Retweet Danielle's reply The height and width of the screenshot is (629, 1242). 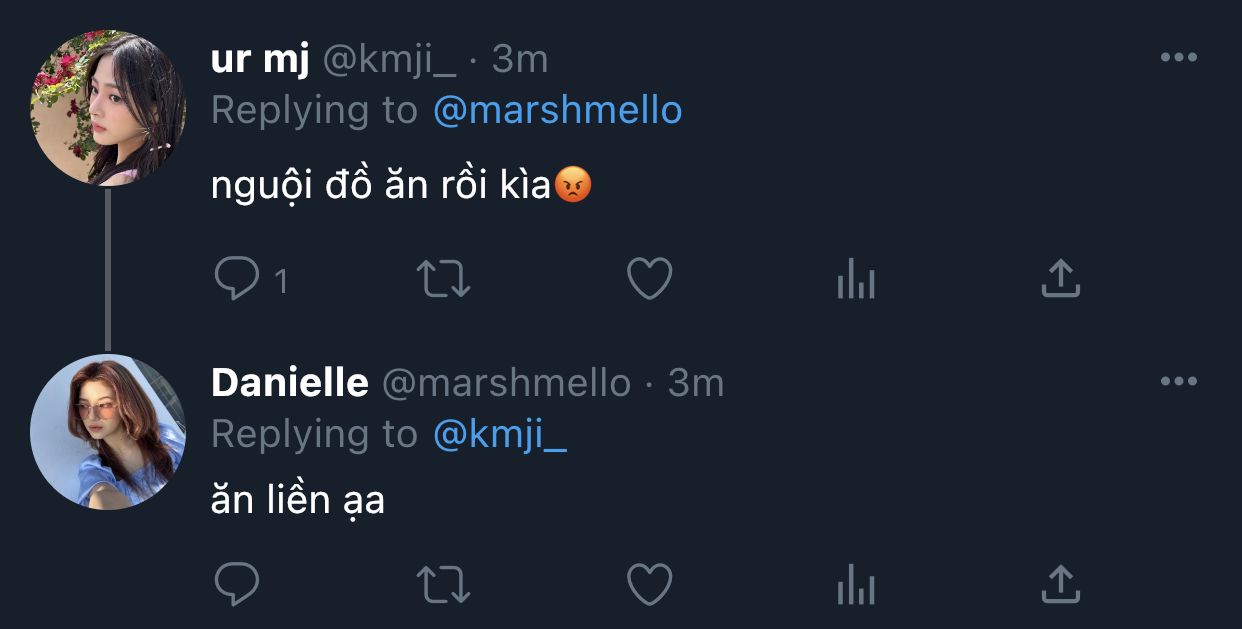coord(443,584)
